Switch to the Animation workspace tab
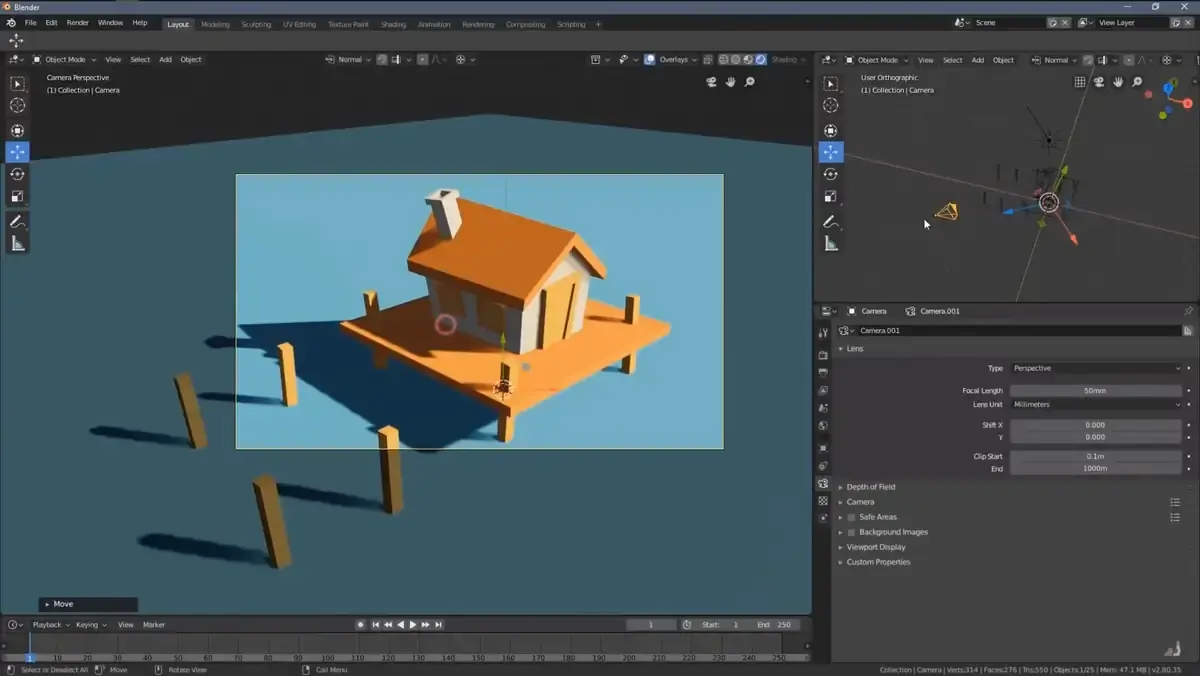The width and height of the screenshot is (1200, 676). pos(434,24)
